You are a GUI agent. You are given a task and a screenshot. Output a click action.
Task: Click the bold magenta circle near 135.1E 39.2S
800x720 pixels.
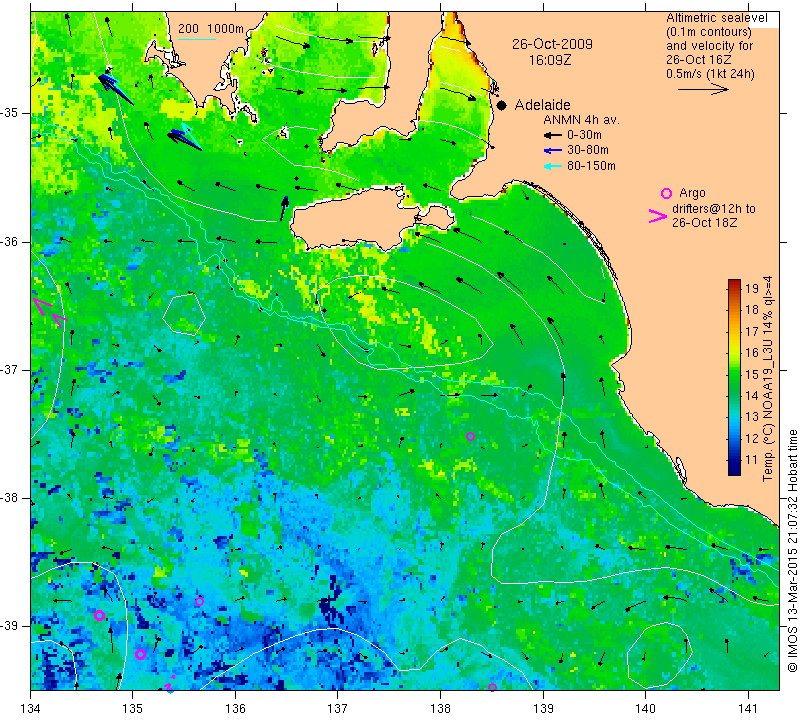click(140, 654)
